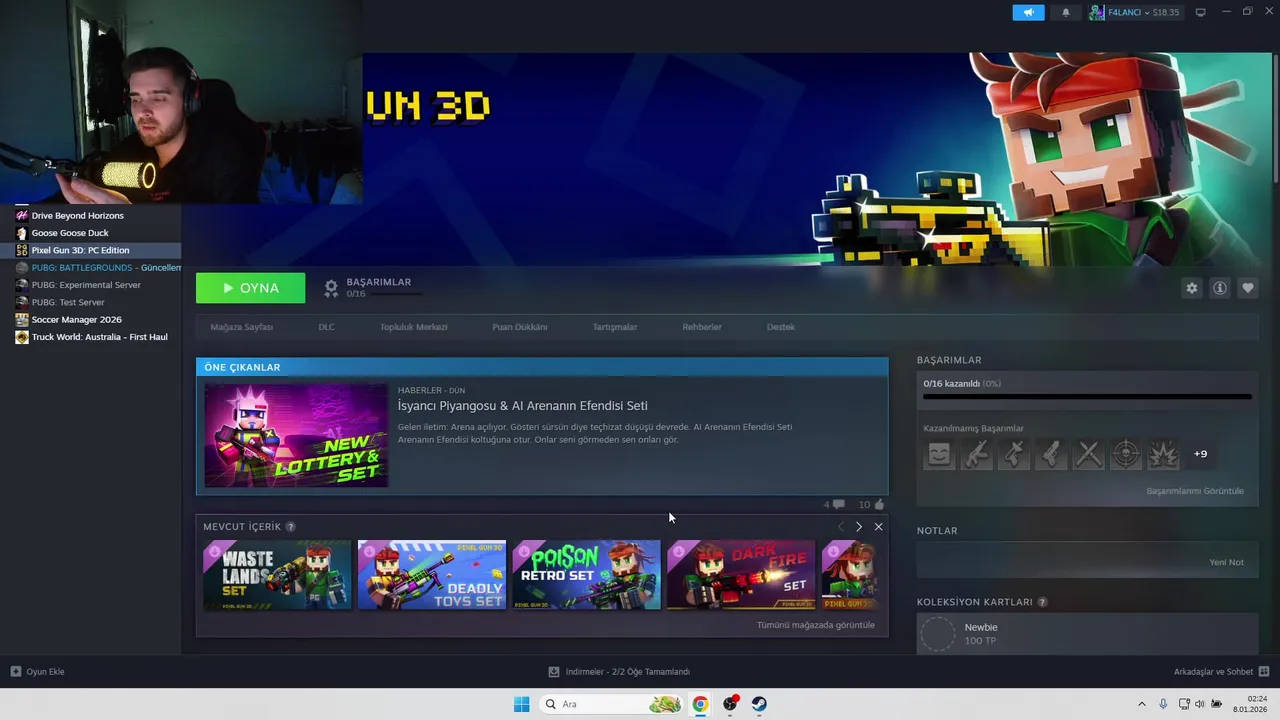Create a Yeni Not note

[x=1226, y=562]
